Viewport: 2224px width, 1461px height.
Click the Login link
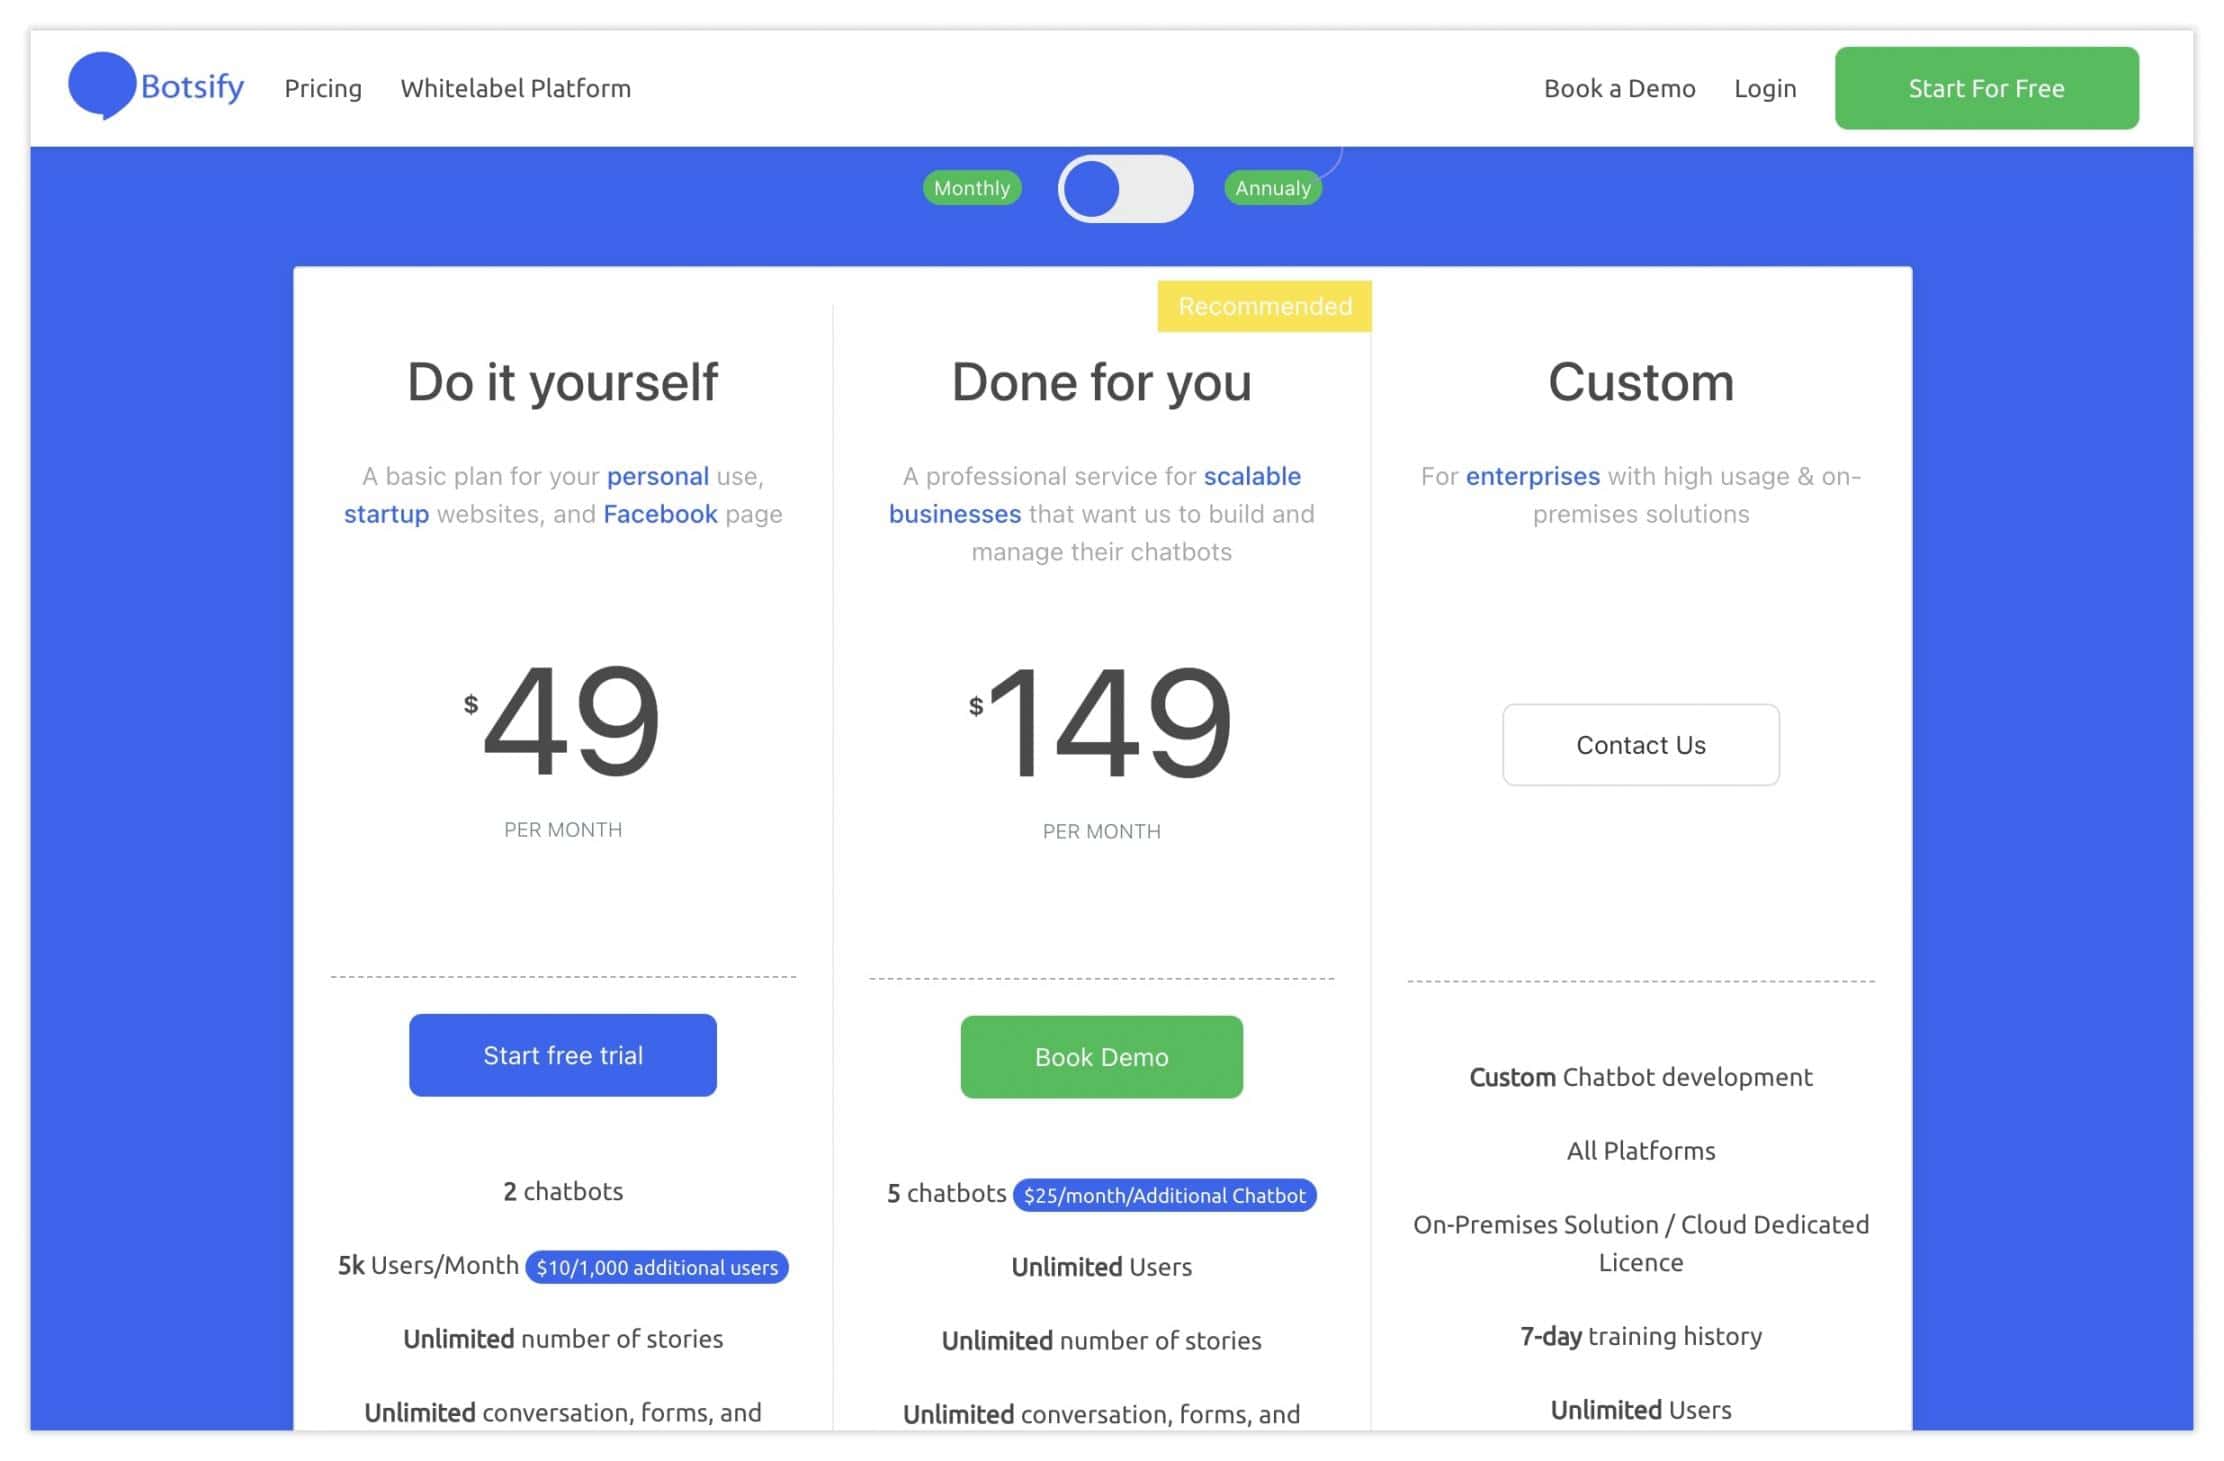[x=1764, y=89]
